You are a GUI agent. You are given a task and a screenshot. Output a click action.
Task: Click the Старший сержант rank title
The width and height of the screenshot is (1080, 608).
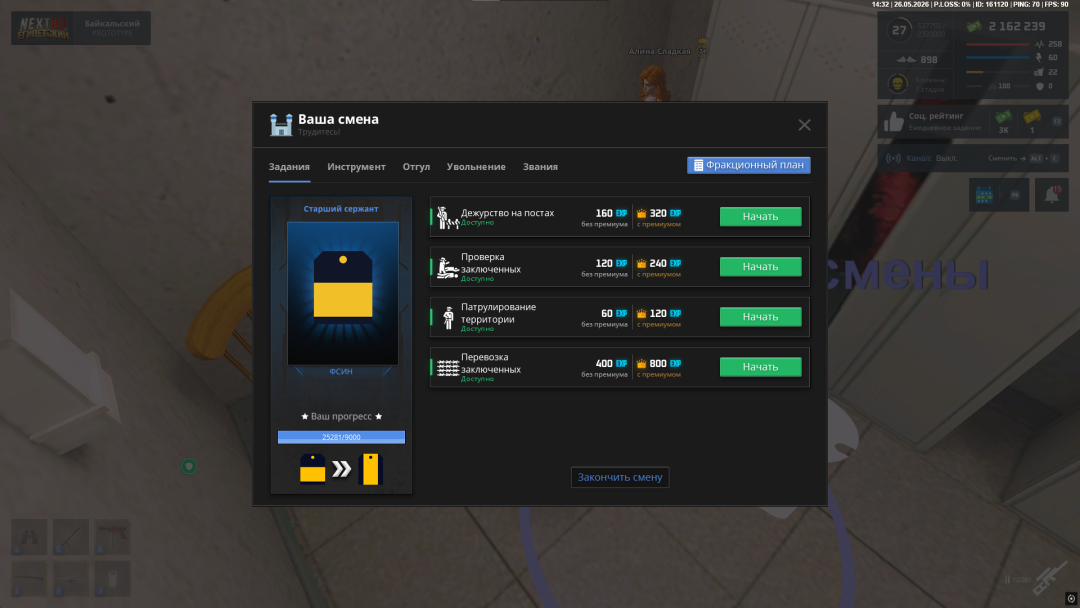click(341, 209)
